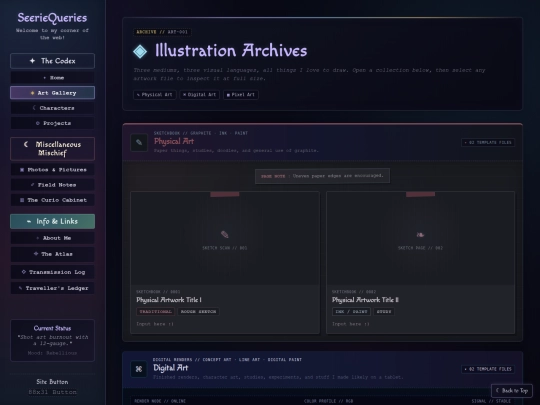Click Back to Top button

pos(512,391)
